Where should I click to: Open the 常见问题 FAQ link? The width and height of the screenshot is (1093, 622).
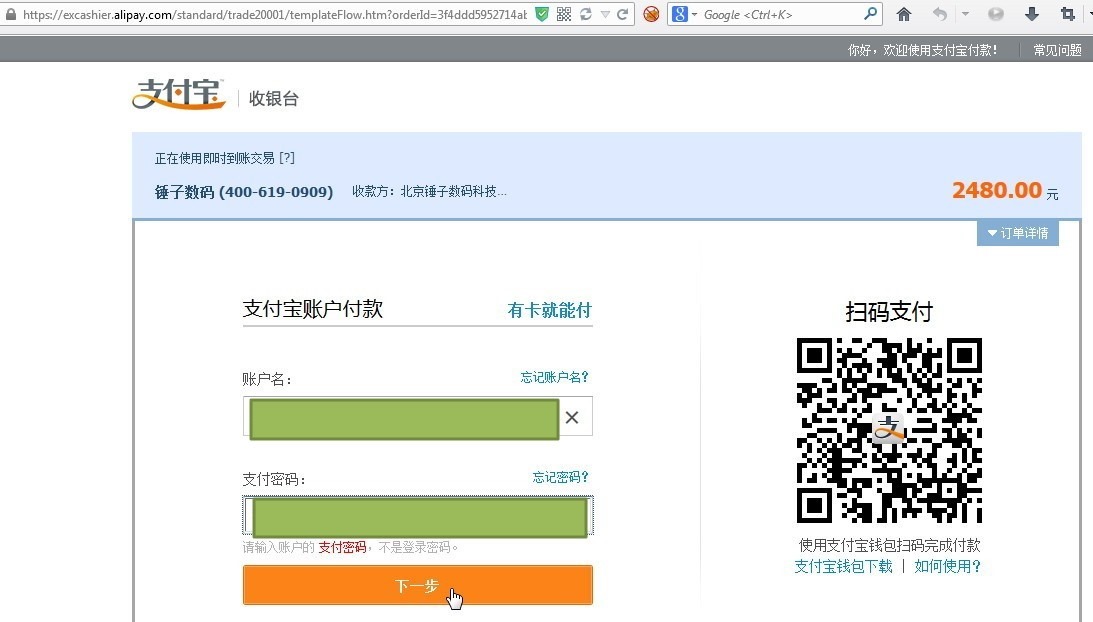coord(1057,50)
